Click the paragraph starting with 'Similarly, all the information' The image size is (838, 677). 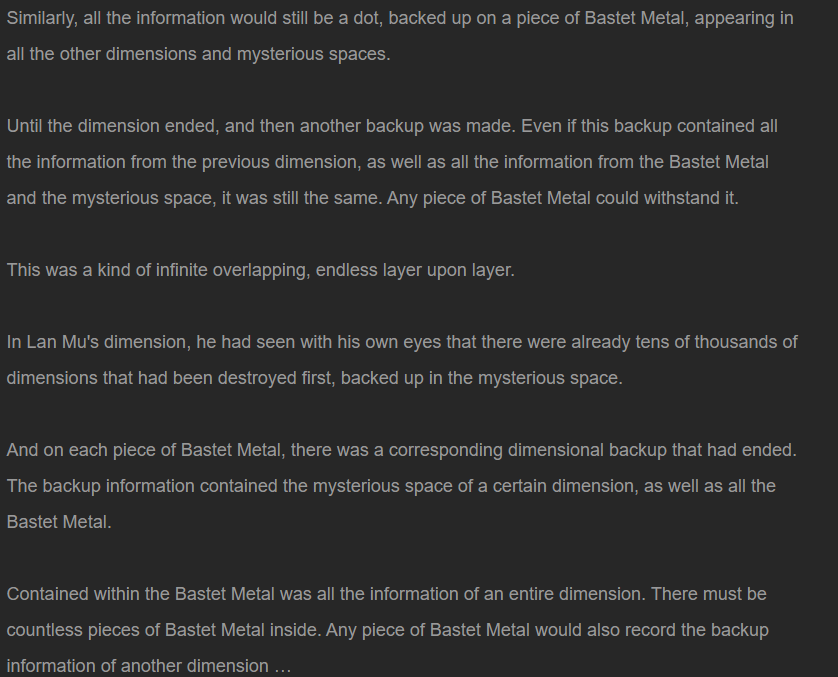pyautogui.click(x=400, y=36)
